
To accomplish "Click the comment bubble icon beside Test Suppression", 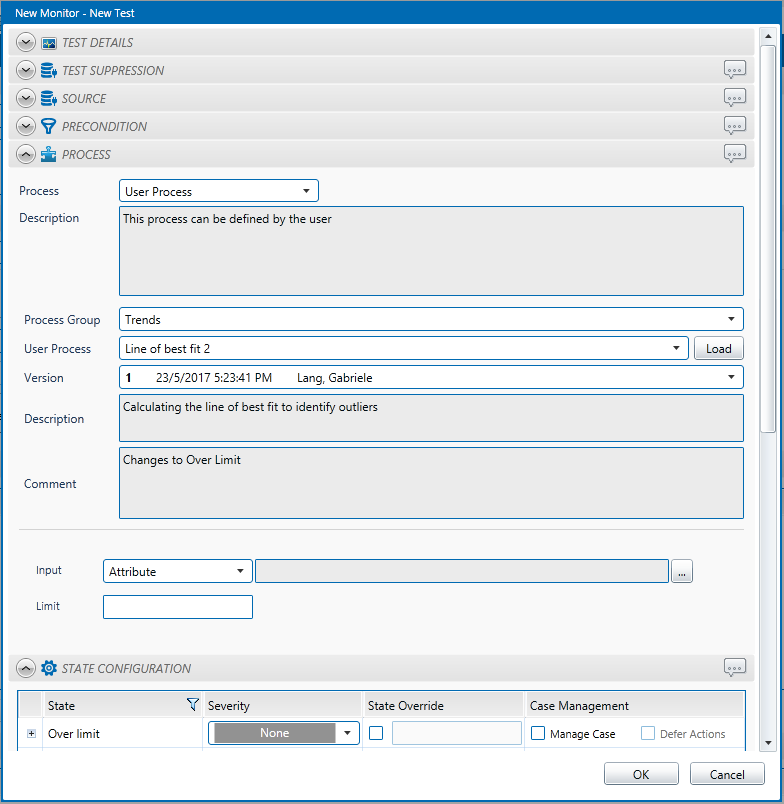I will [735, 70].
